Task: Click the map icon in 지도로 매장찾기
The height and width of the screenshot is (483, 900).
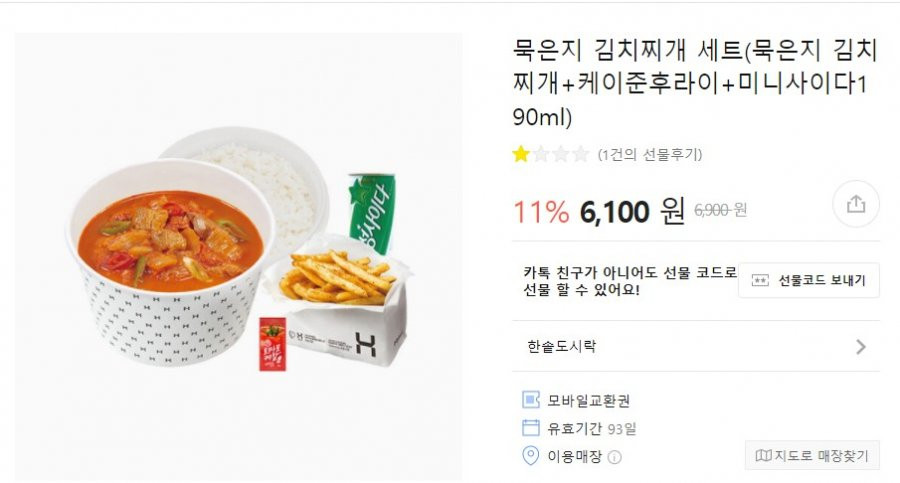Action: point(763,456)
